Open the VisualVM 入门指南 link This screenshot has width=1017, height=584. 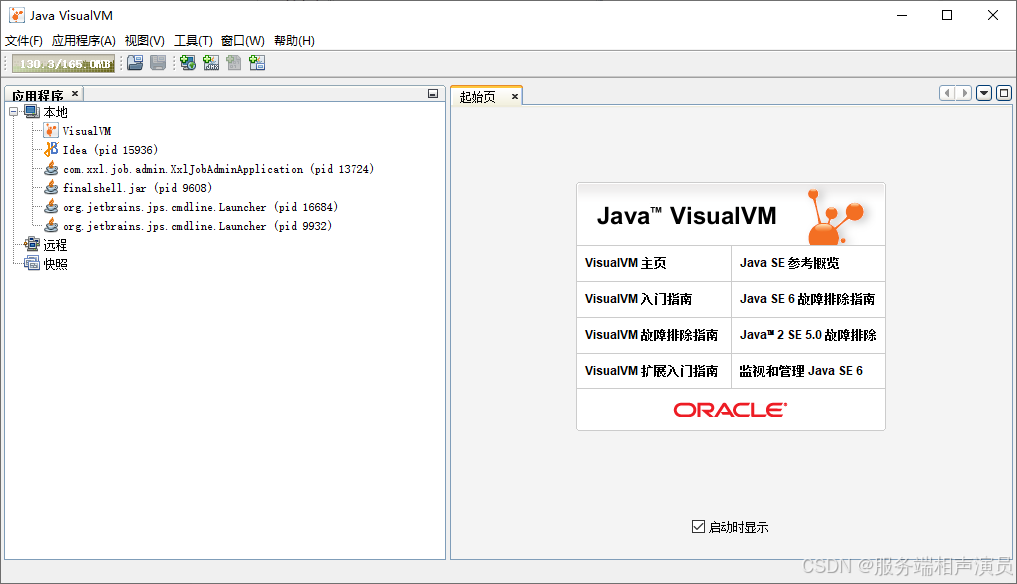638,298
